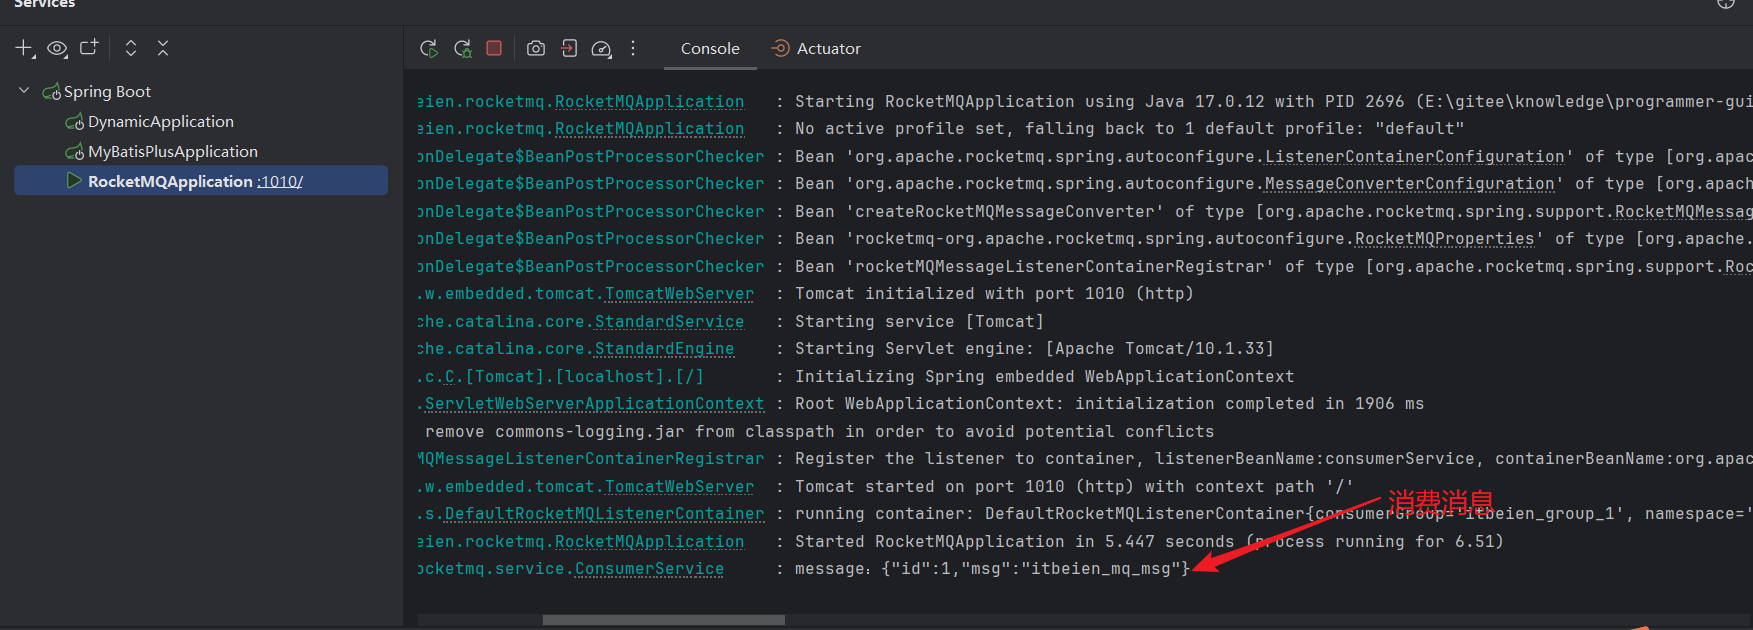Open the ListenerContainerConfiguration class link

coord(1415,157)
